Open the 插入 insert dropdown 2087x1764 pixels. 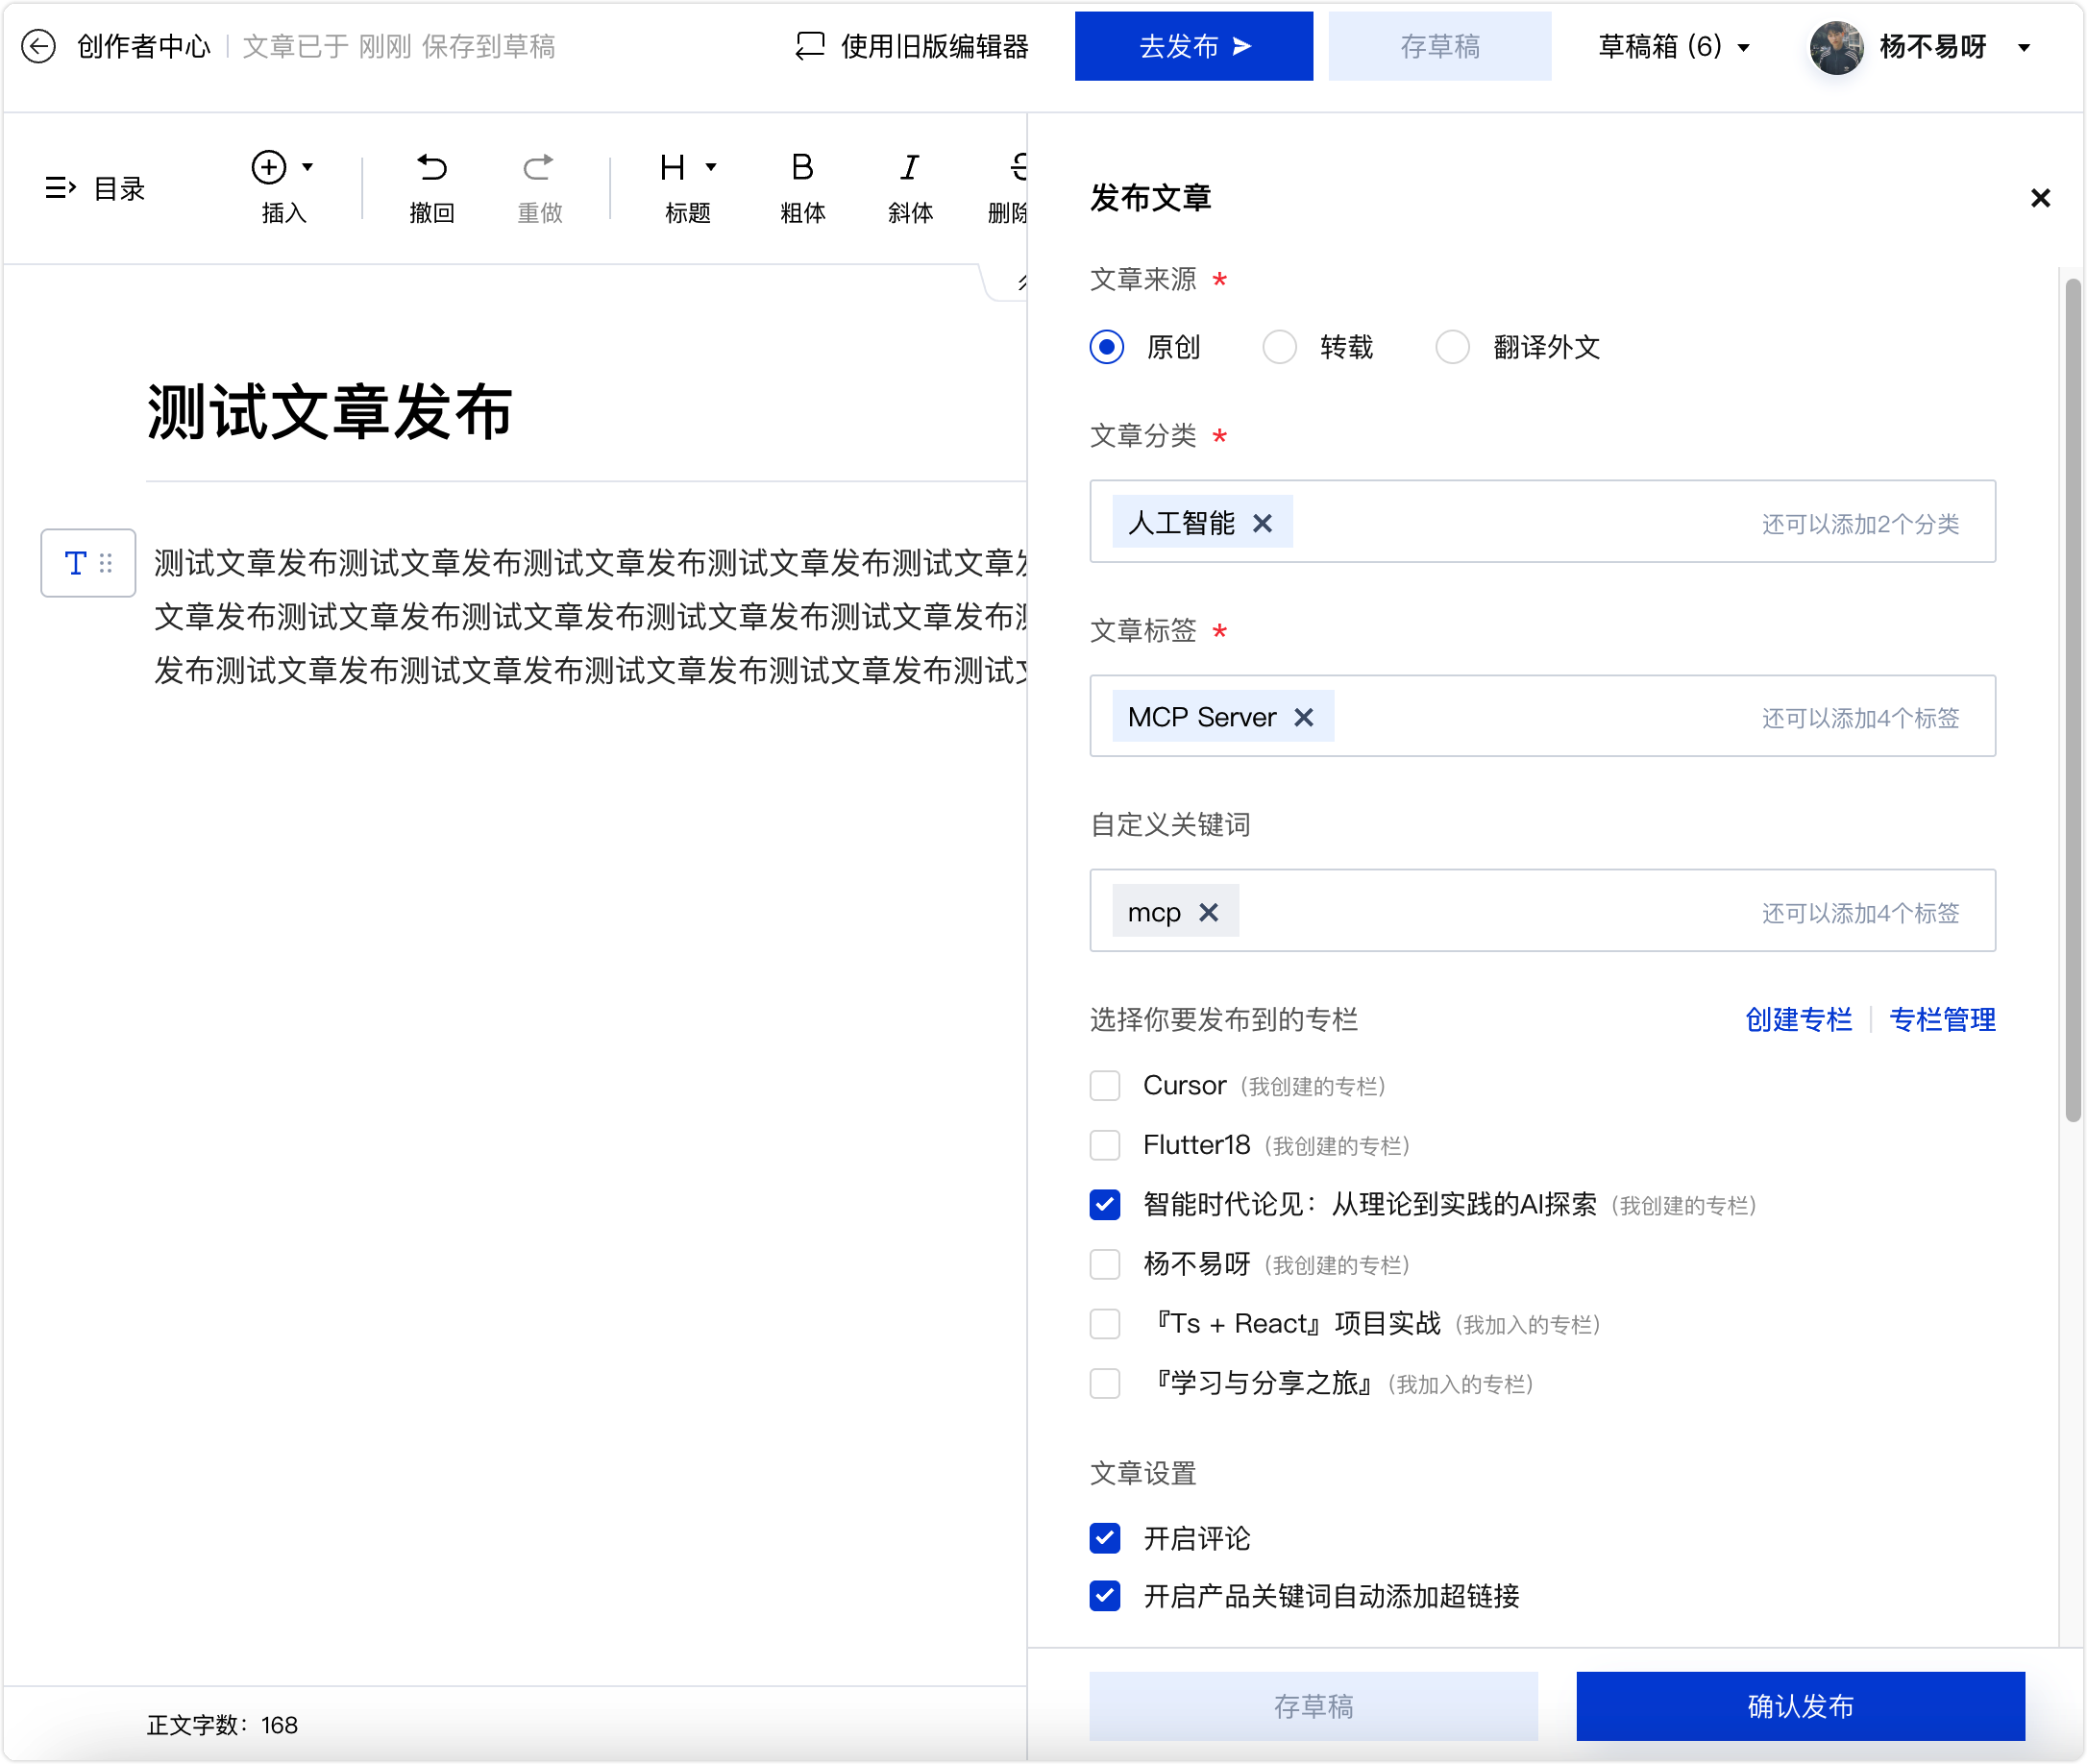(283, 168)
